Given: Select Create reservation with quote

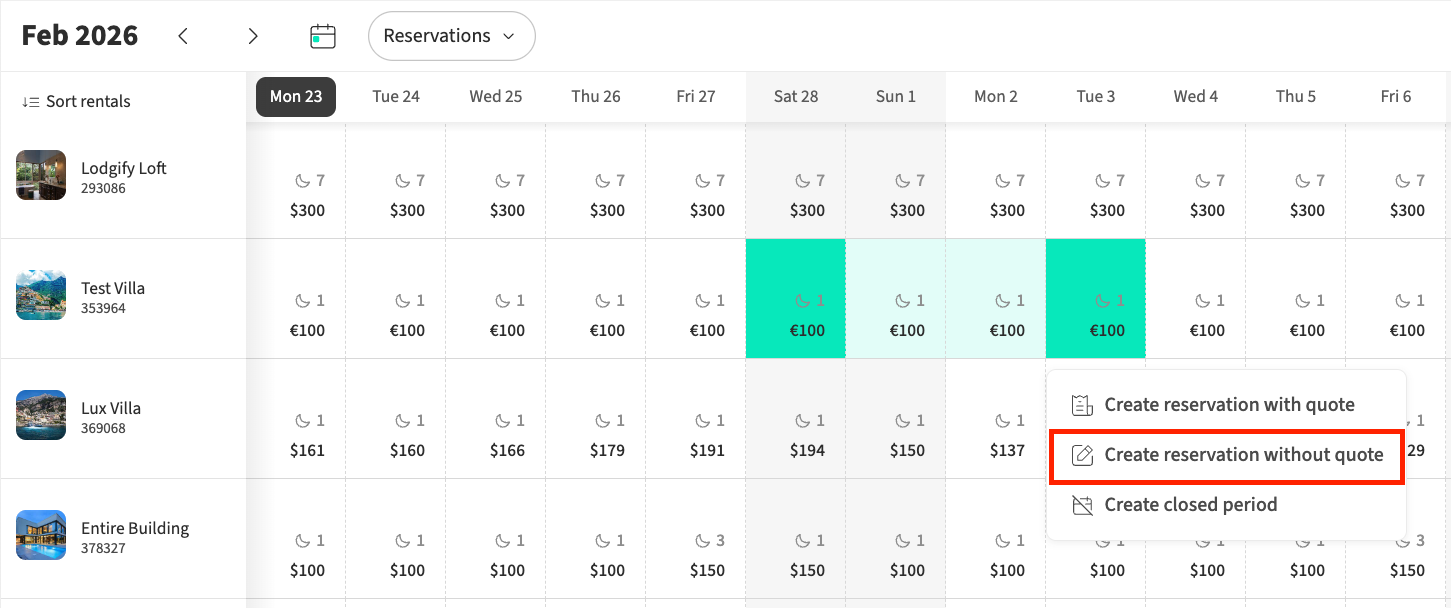Looking at the screenshot, I should click(x=1229, y=405).
